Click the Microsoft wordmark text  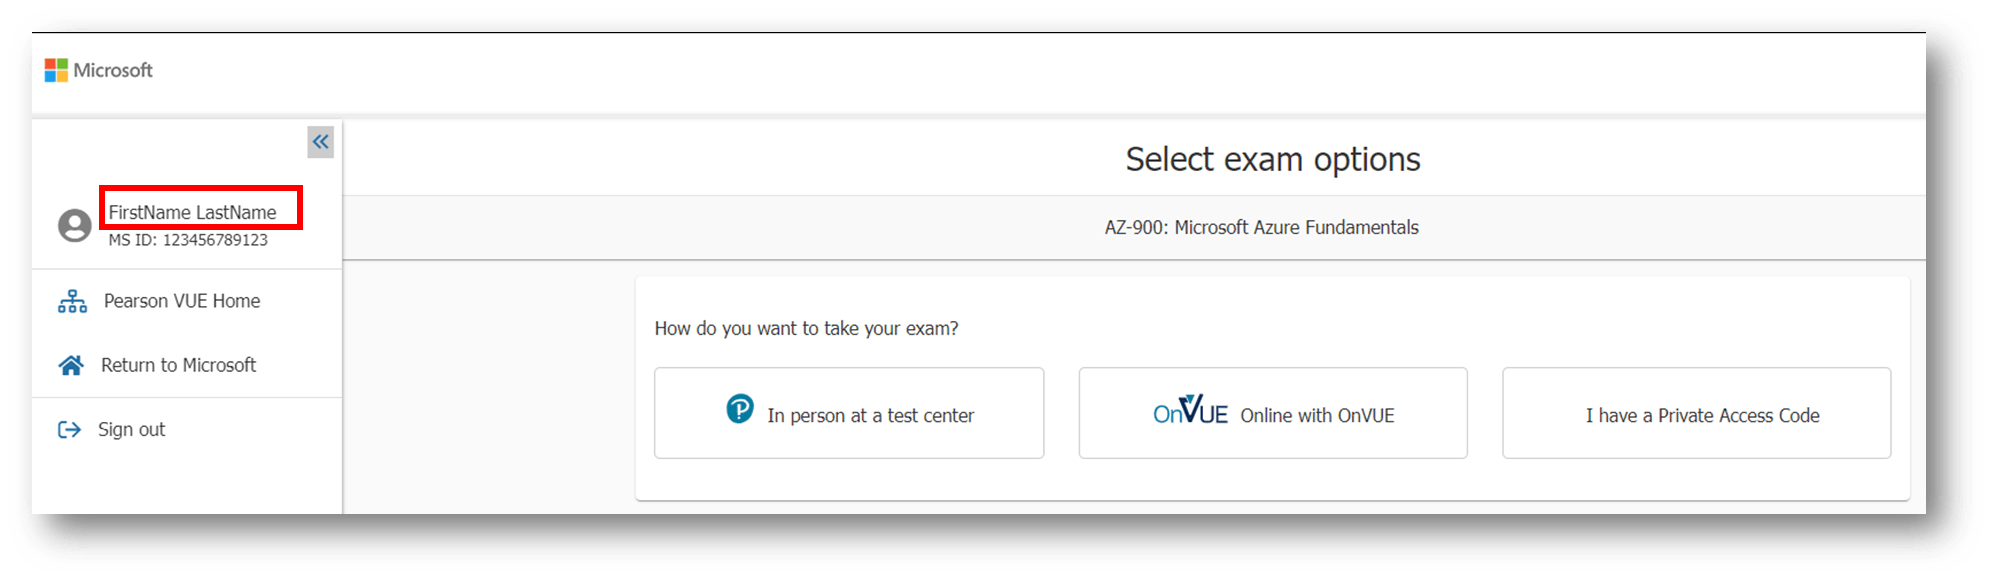click(113, 70)
